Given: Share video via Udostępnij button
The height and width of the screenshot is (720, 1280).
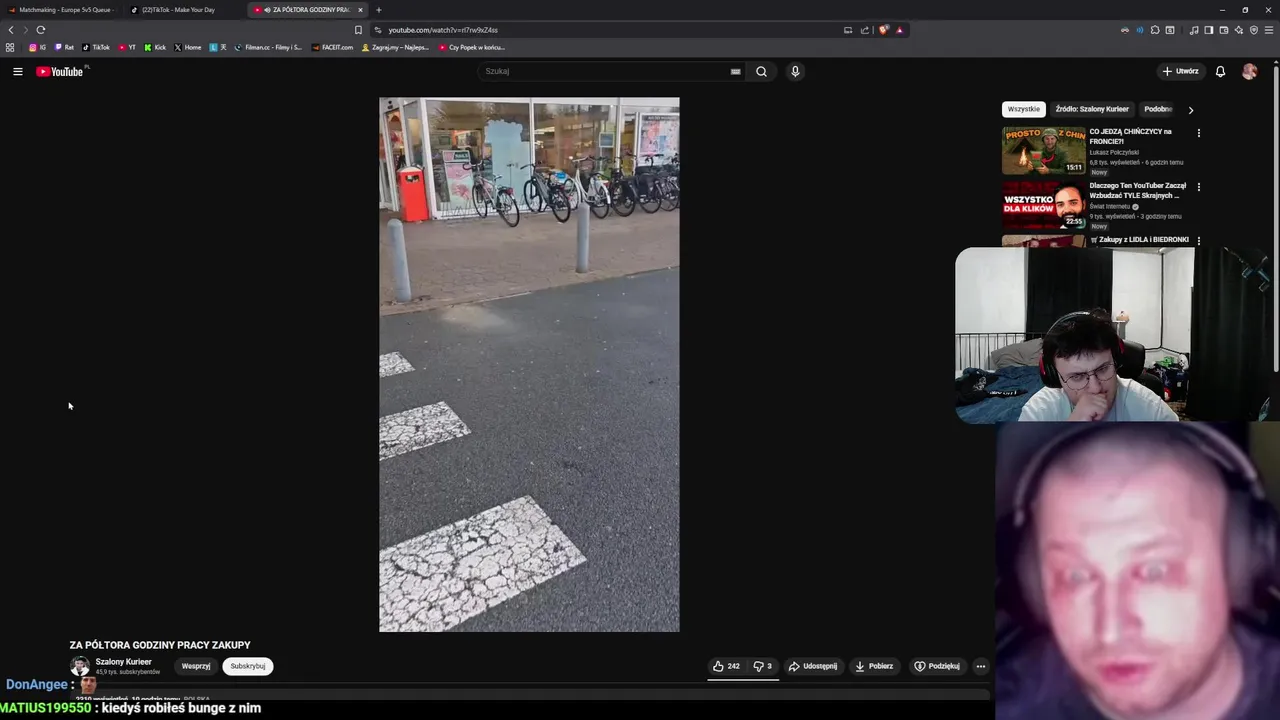Looking at the screenshot, I should pyautogui.click(x=813, y=666).
